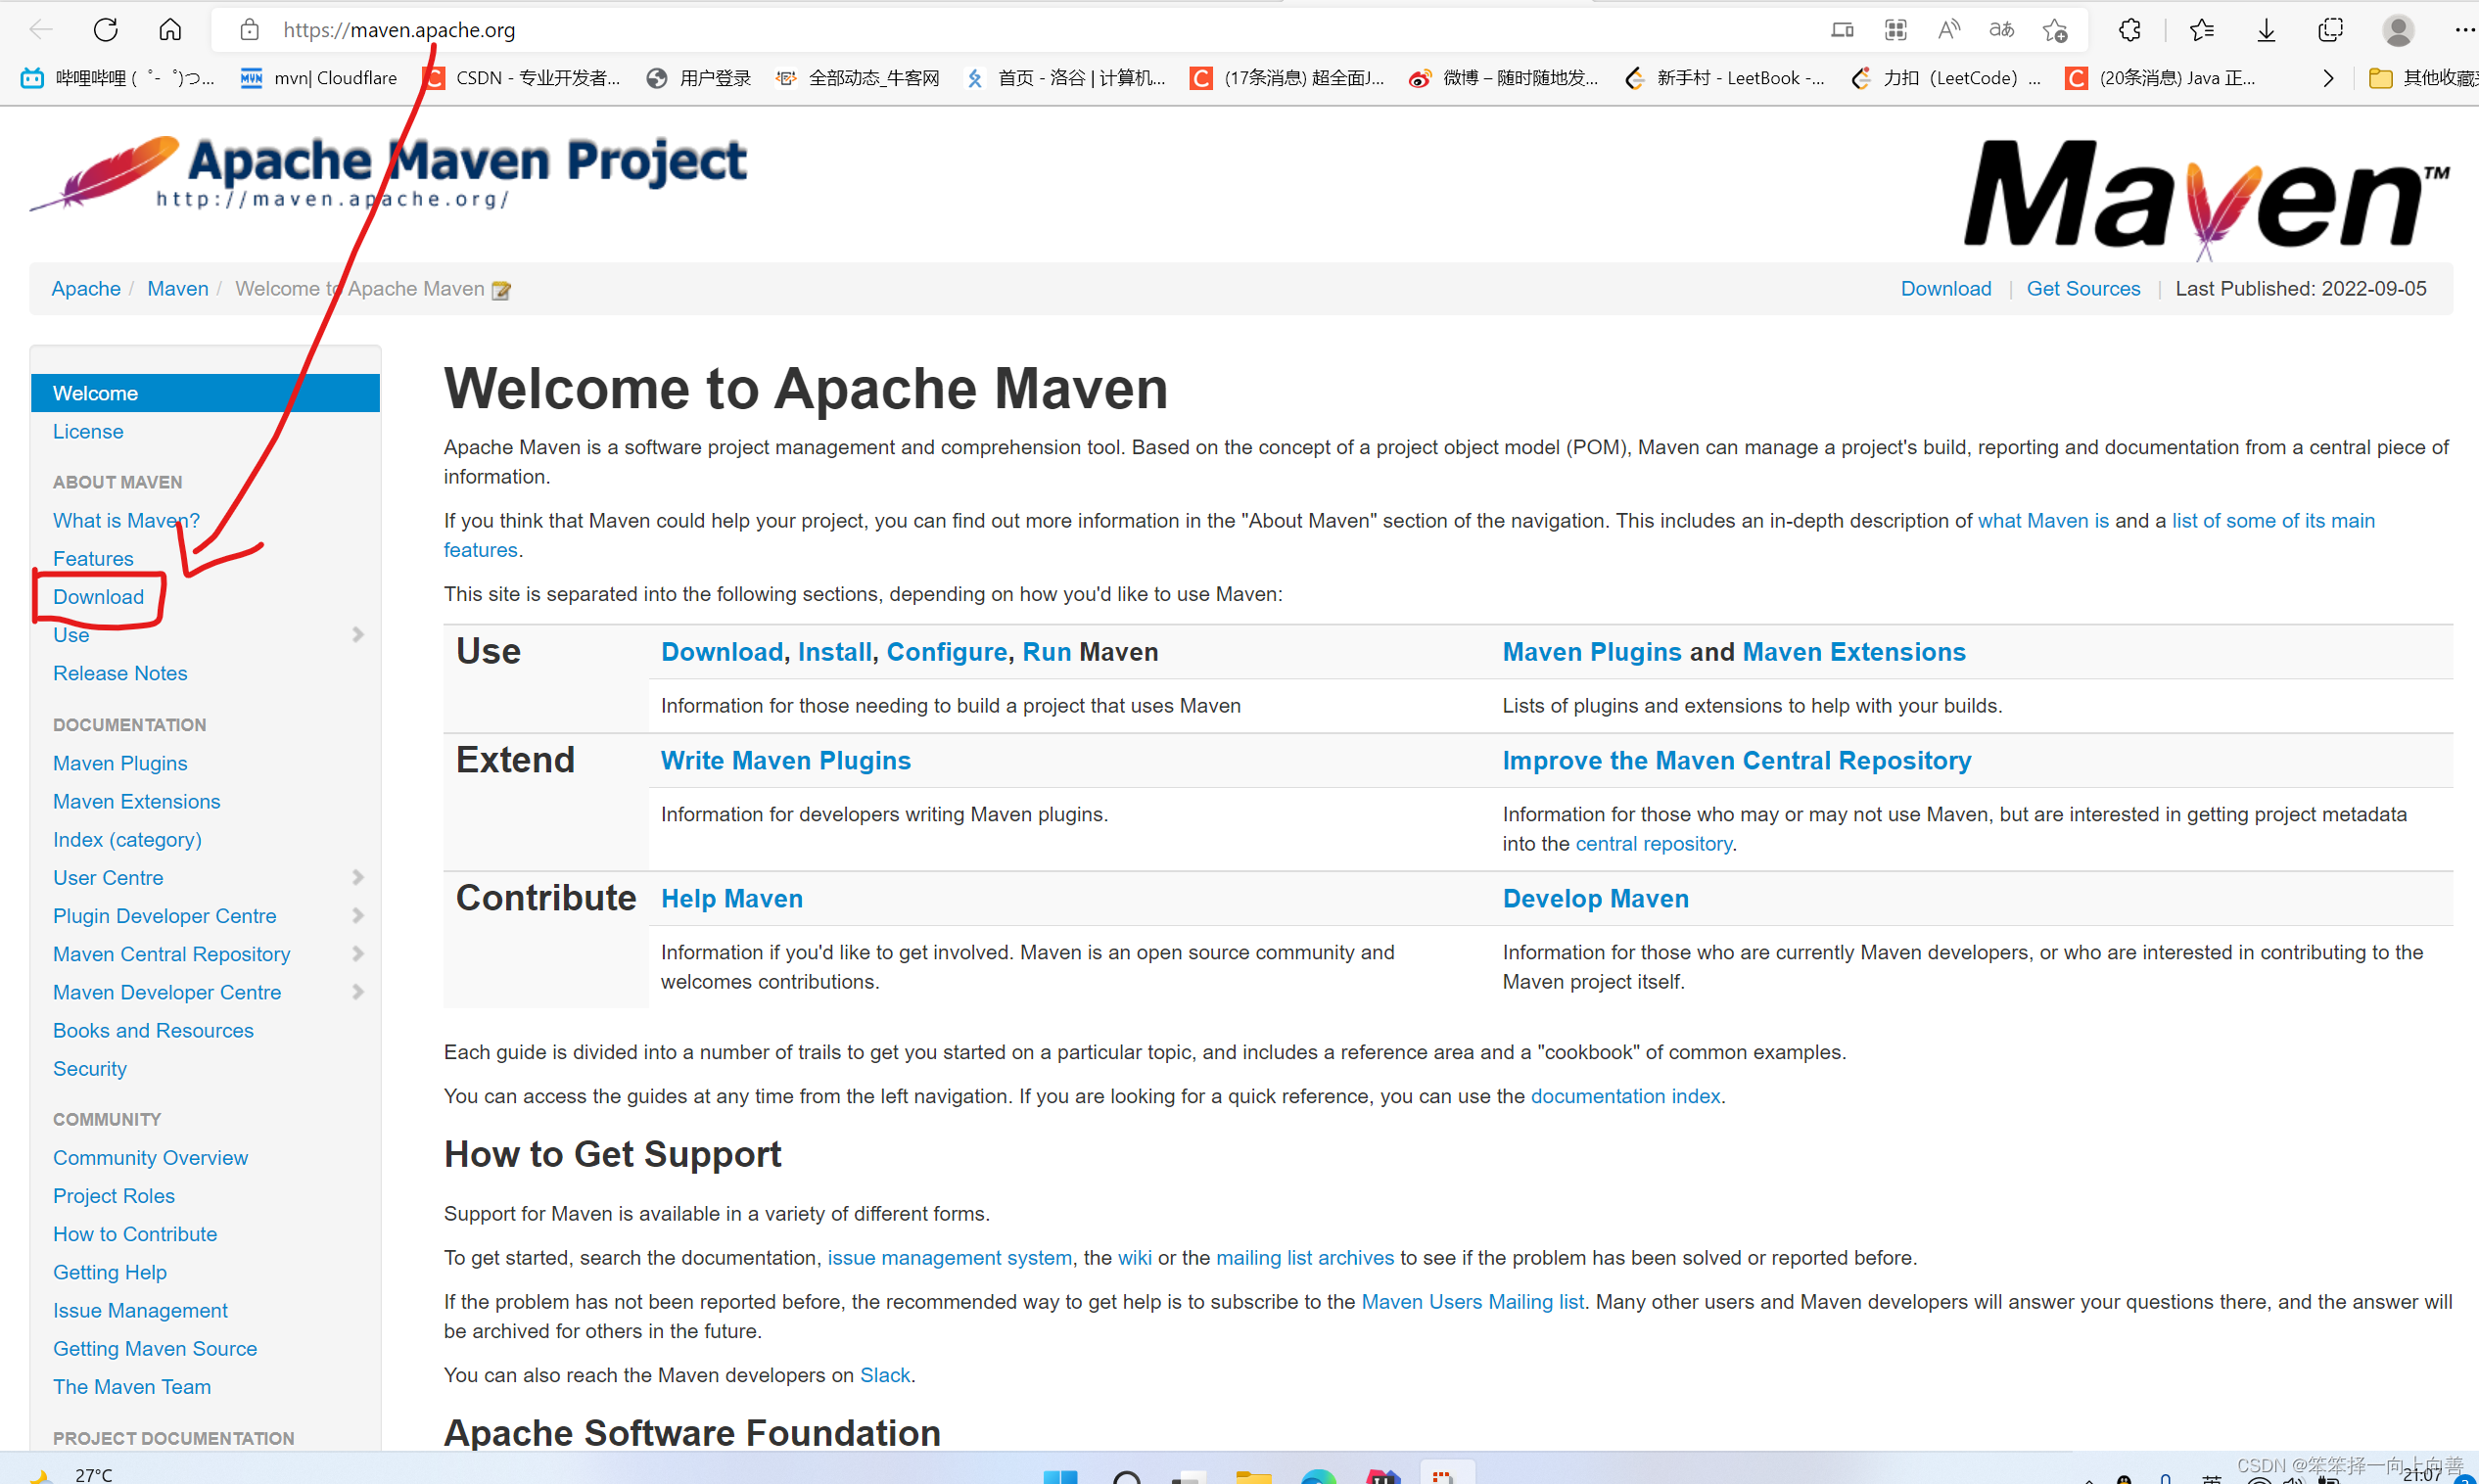Open the browser extensions puzzle icon
This screenshot has height=1484, width=2479.
(x=2129, y=30)
